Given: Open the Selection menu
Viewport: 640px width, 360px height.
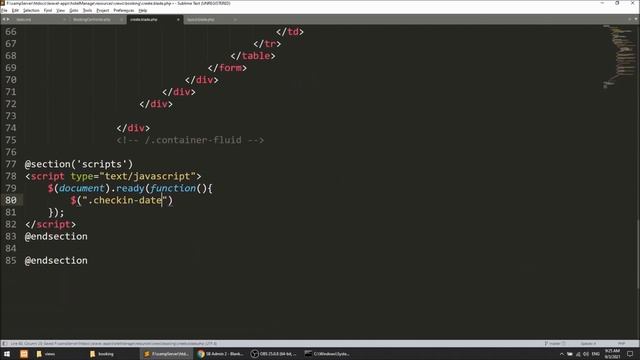Looking at the screenshot, I should pyautogui.click(x=31, y=10).
